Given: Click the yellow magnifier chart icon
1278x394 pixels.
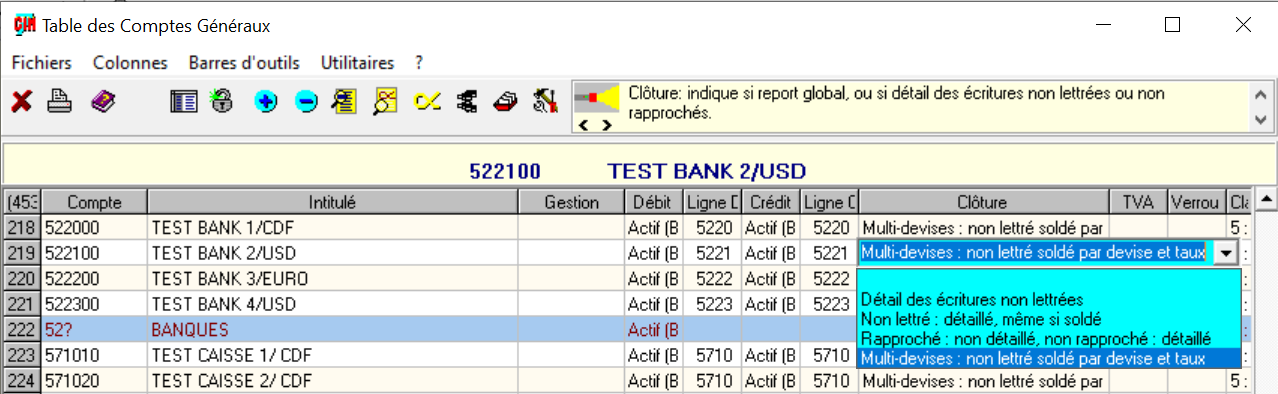Looking at the screenshot, I should [x=386, y=101].
